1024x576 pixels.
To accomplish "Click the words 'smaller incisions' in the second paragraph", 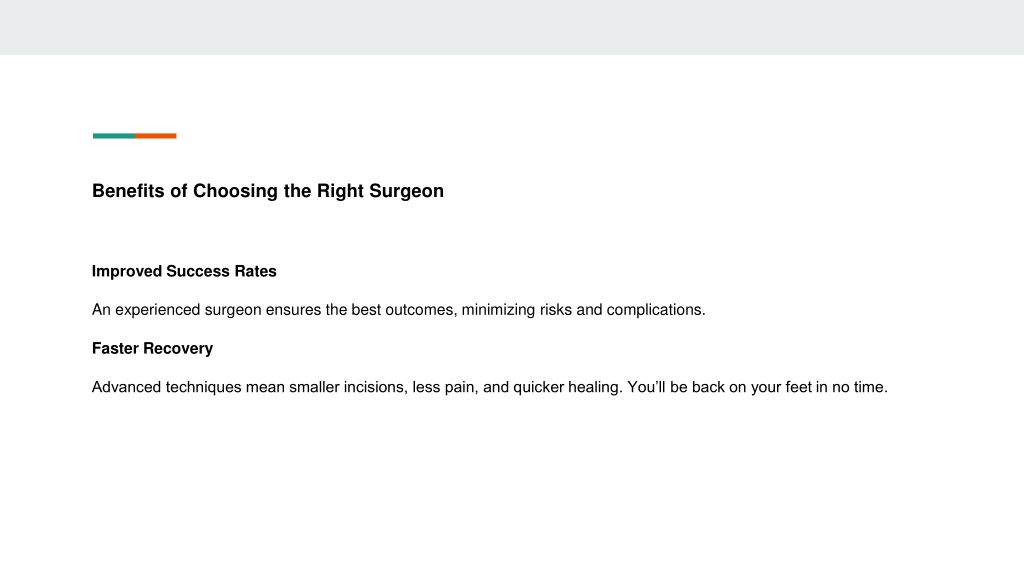I will pos(348,387).
